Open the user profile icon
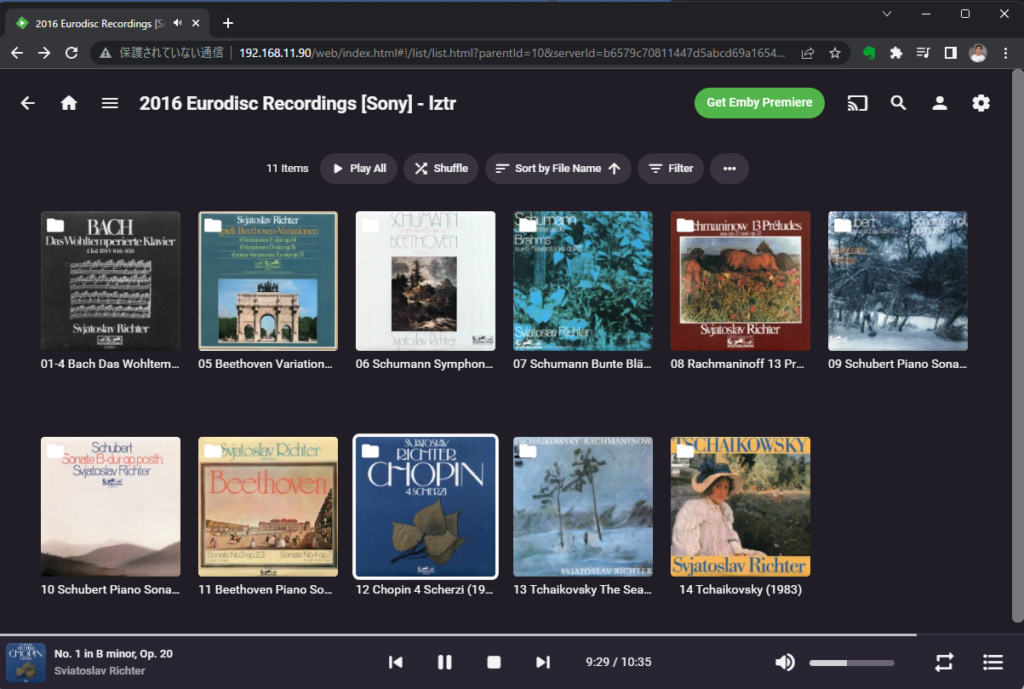 point(939,103)
